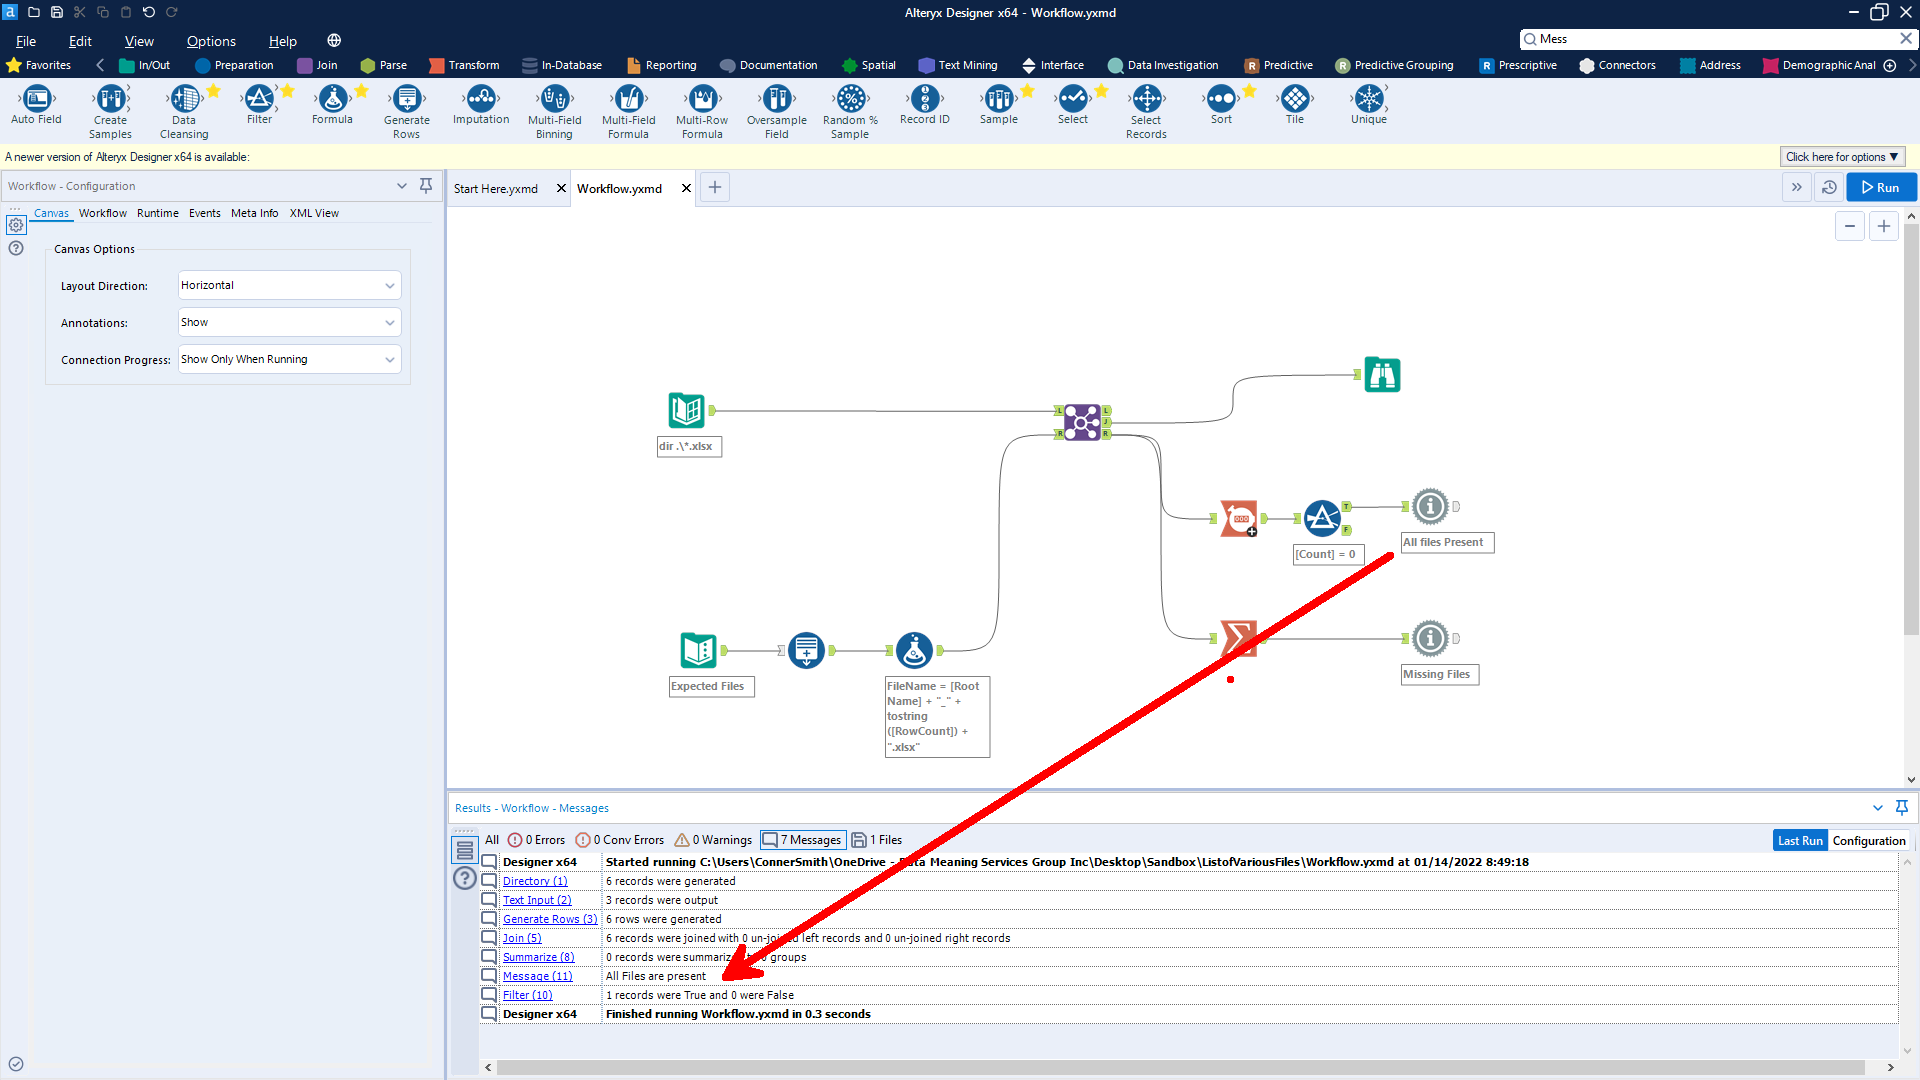Toggle the 0 Warnings message filter
Image resolution: width=1920 pixels, height=1080 pixels.
coord(712,840)
